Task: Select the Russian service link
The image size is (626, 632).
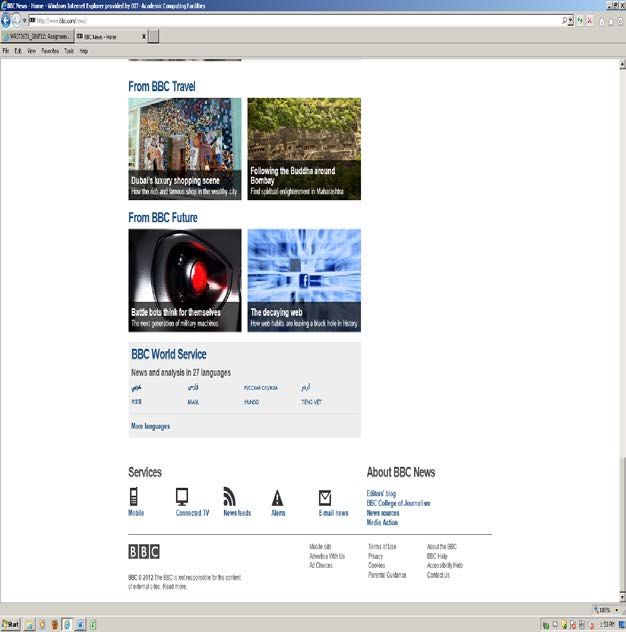Action: [260, 388]
